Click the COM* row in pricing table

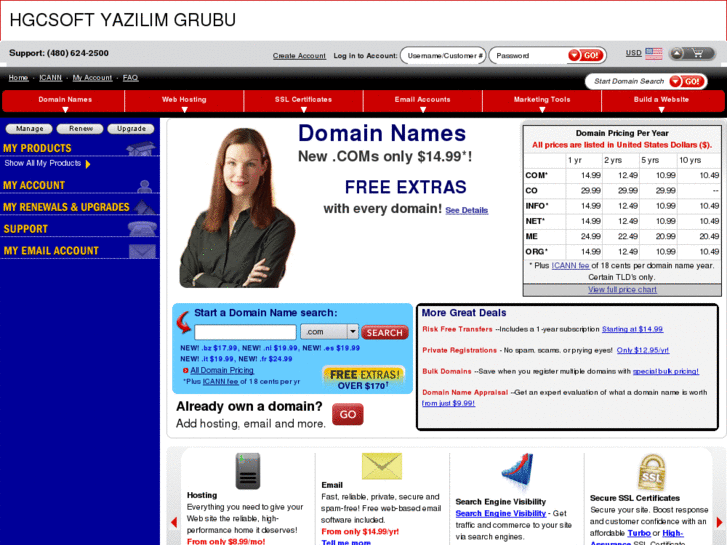622,175
